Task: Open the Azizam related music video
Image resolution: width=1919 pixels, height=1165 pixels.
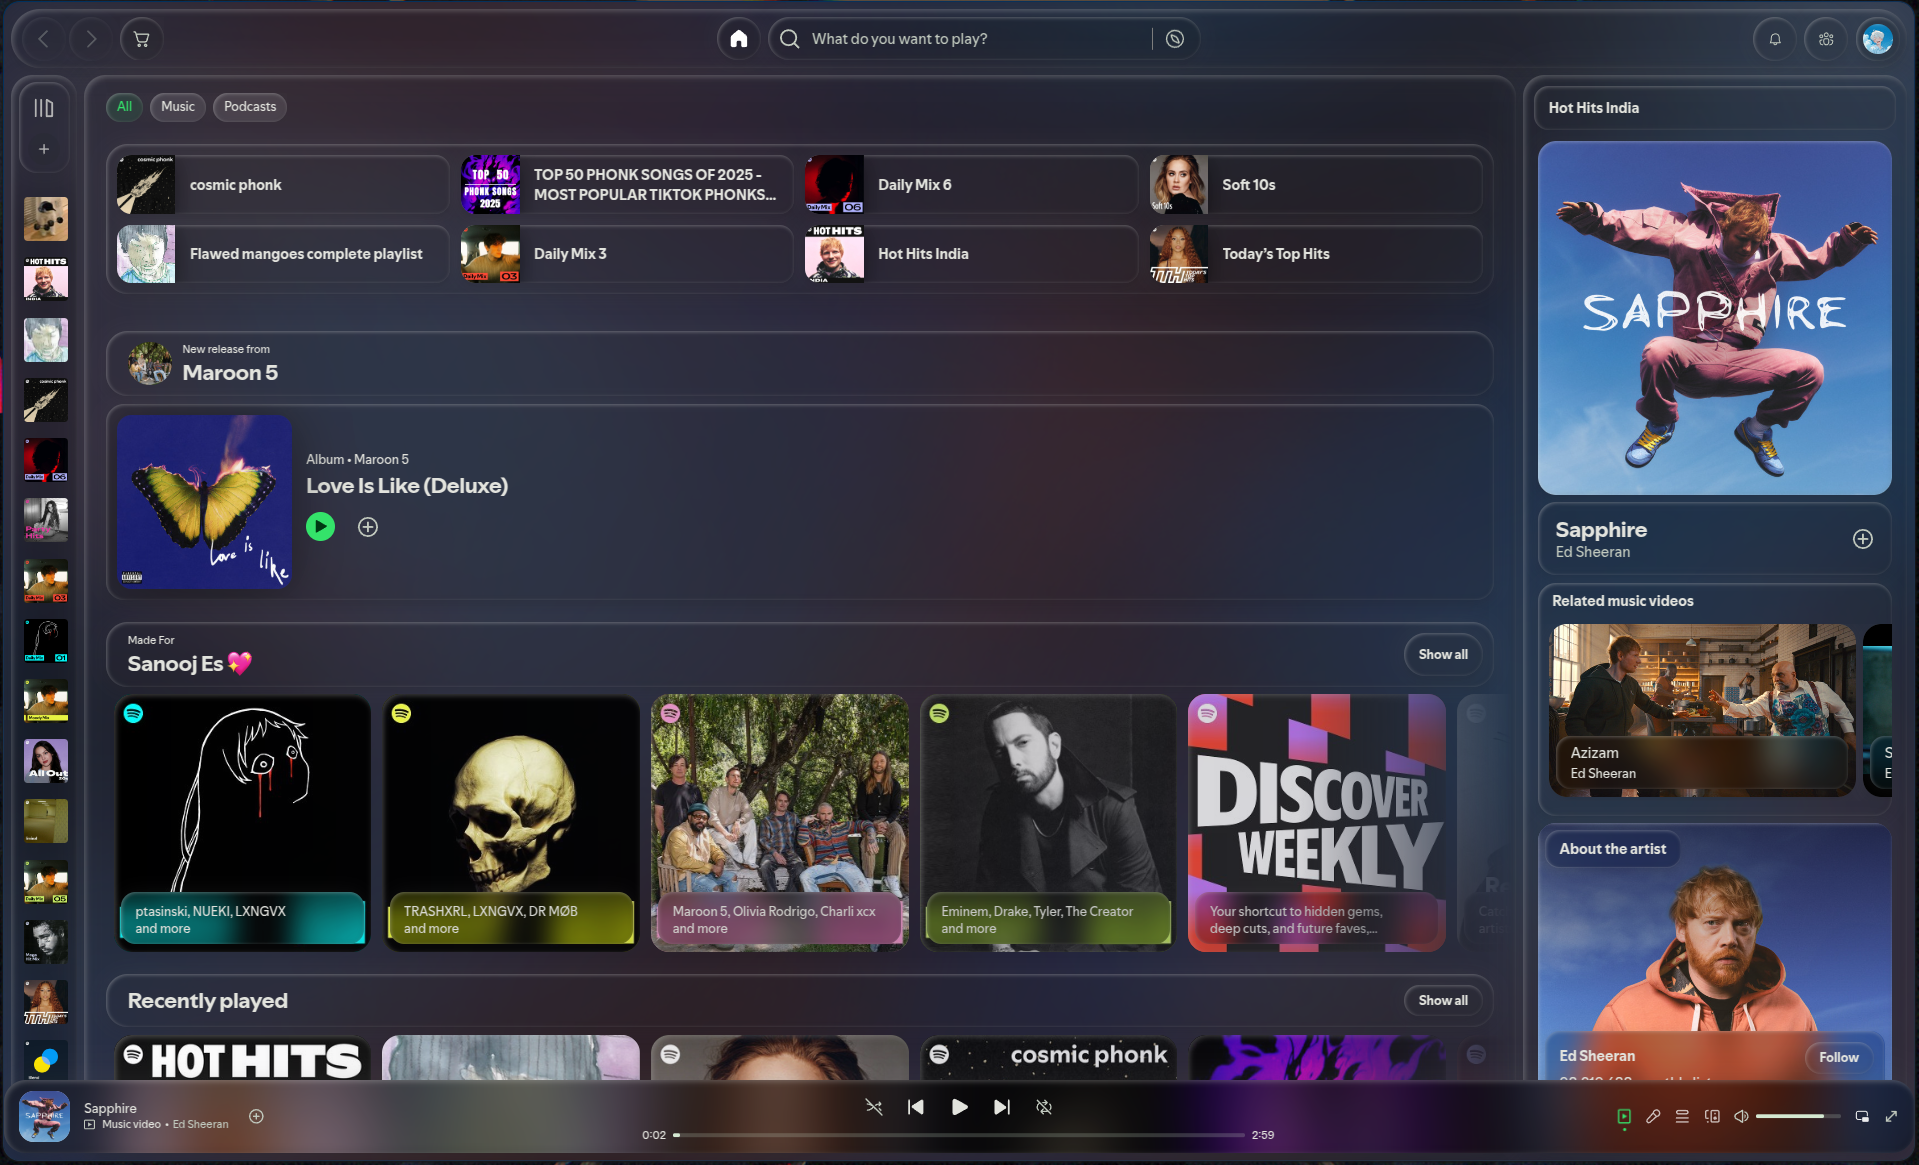Action: pos(1701,710)
